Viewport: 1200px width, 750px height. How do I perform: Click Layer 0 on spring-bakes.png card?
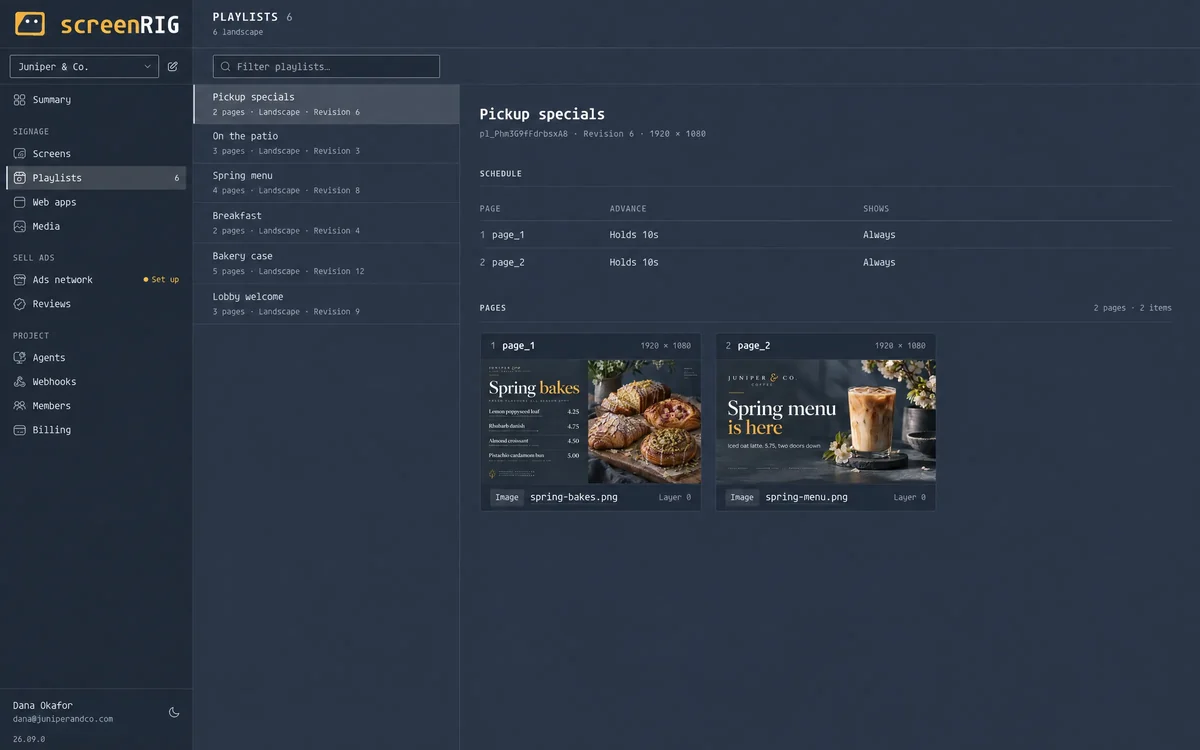click(675, 497)
